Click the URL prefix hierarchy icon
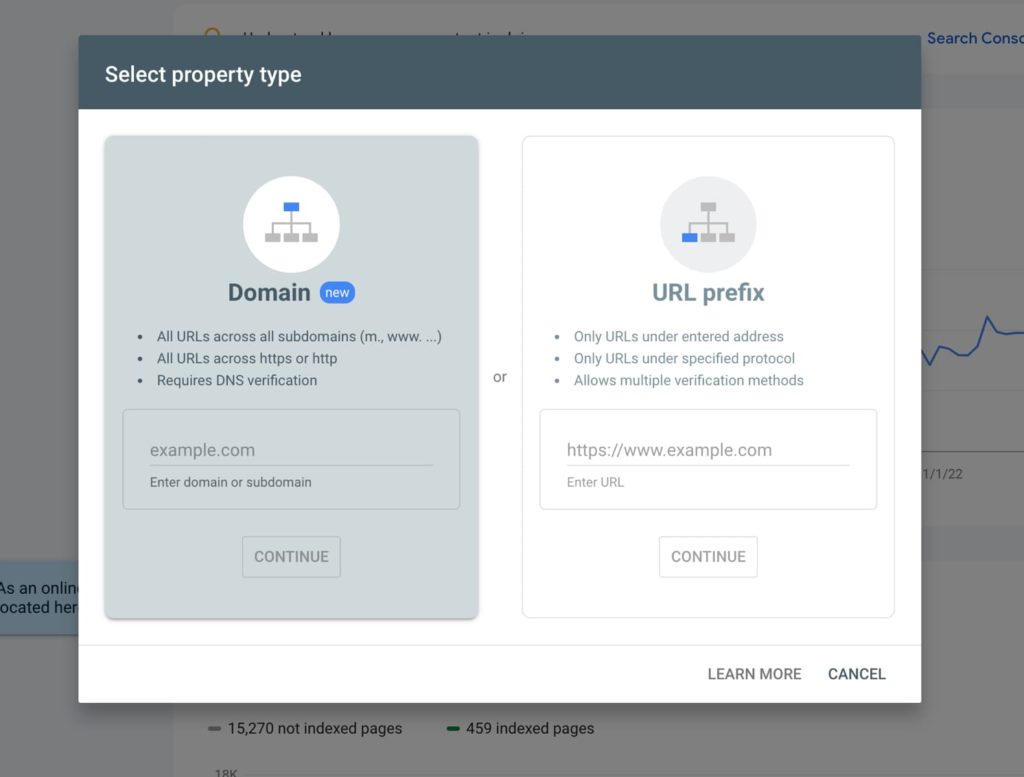The width and height of the screenshot is (1024, 777). pos(708,224)
